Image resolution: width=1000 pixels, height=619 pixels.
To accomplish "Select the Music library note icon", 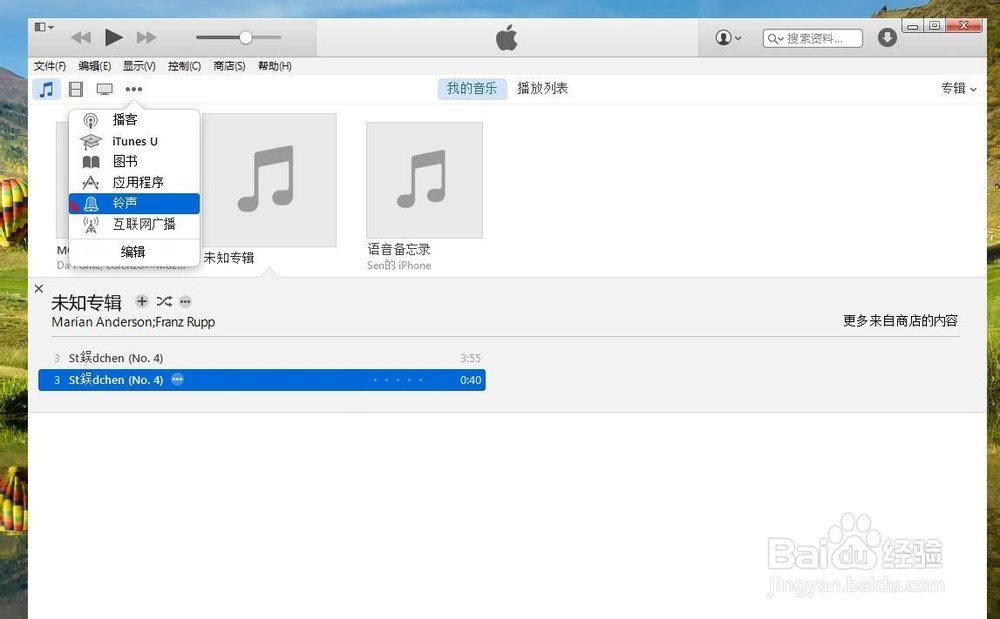I will coord(46,89).
